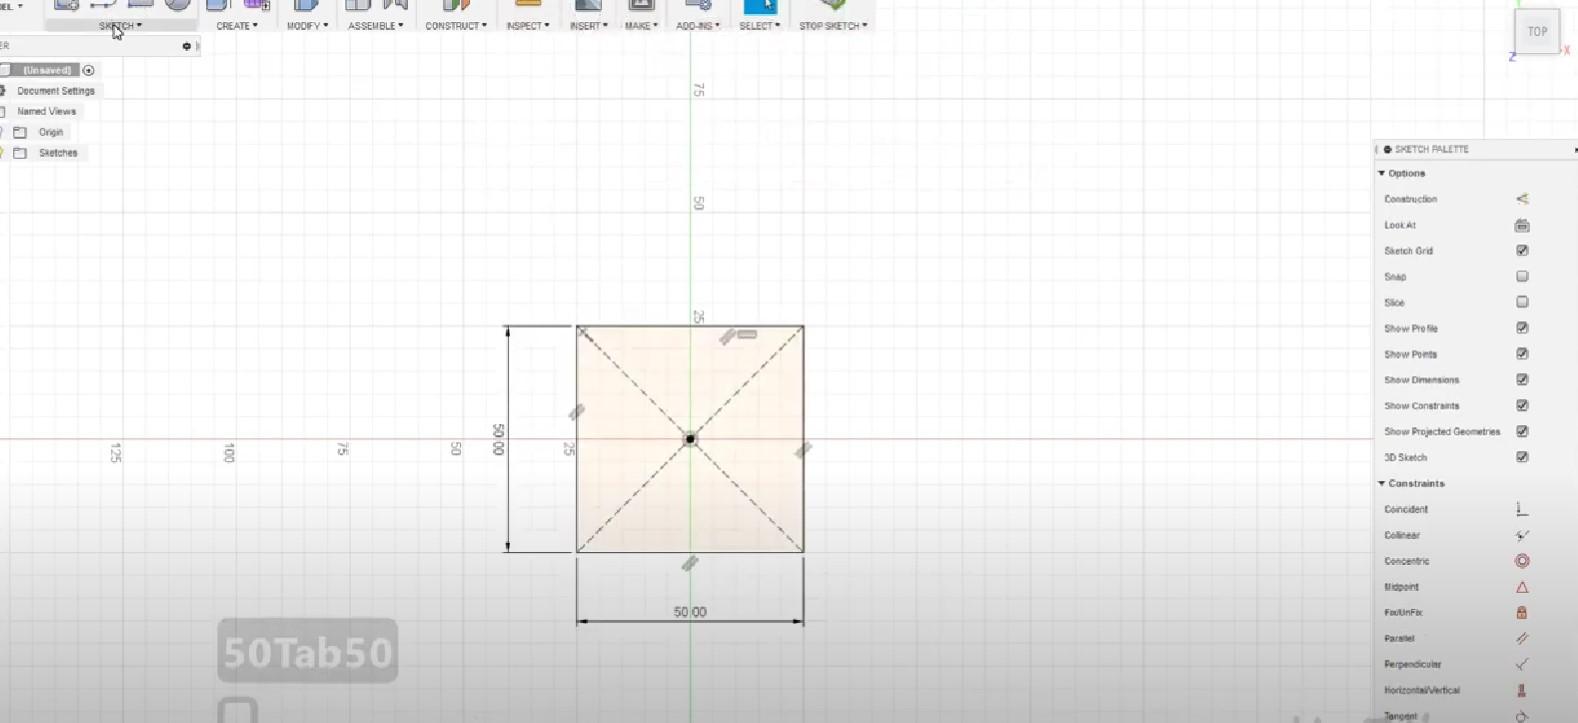Image resolution: width=1578 pixels, height=723 pixels.
Task: Click the Construct plane icon
Action: click(x=455, y=5)
